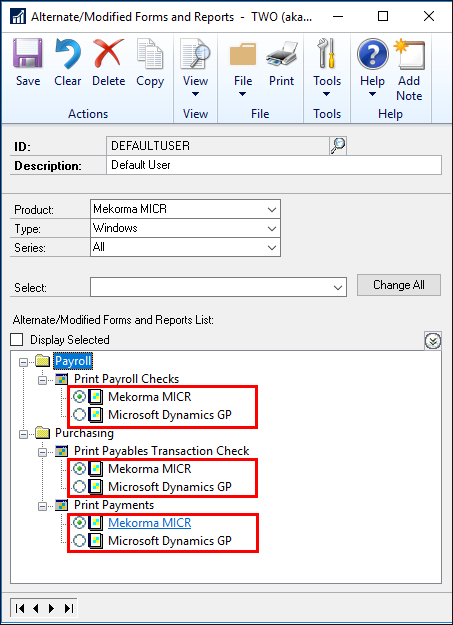Select Print Payments tree label
Image resolution: width=453 pixels, height=625 pixels.
point(114,505)
